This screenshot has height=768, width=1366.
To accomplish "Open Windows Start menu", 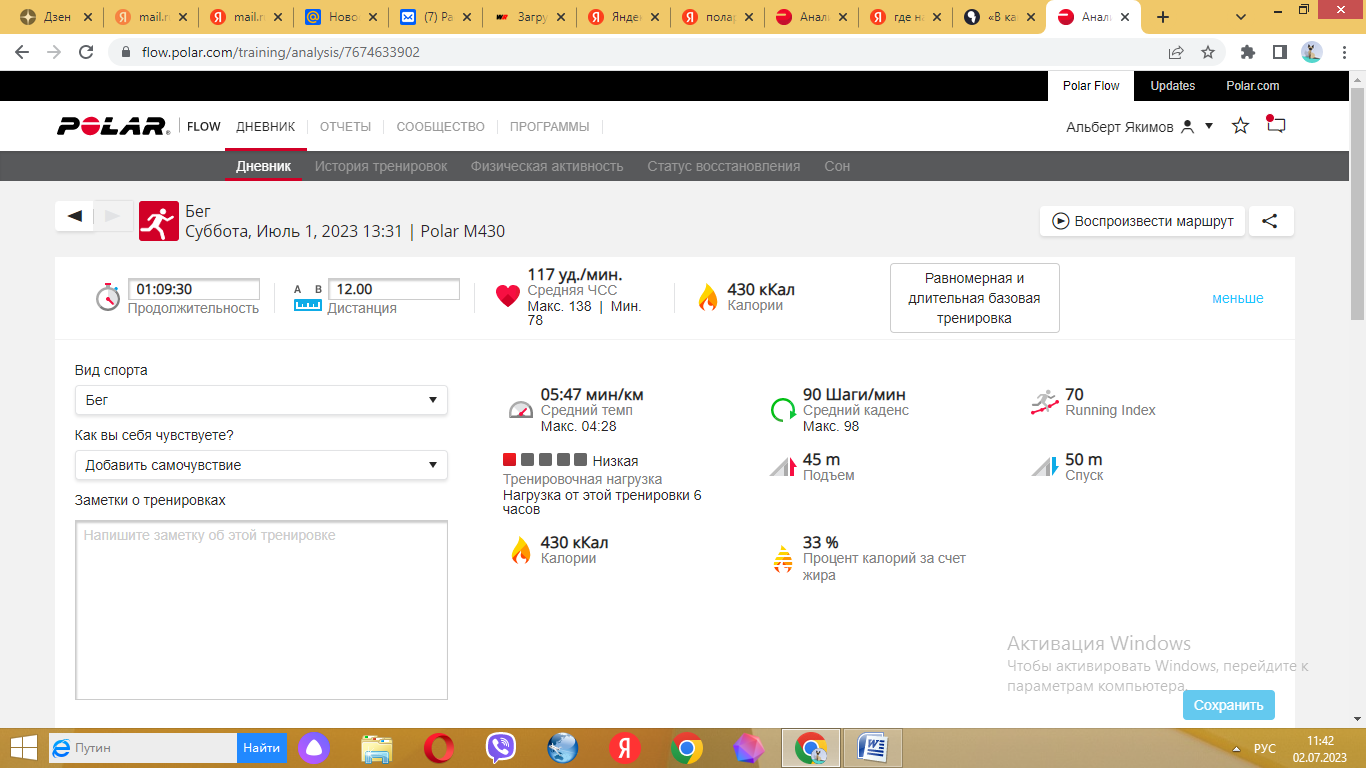I will point(24,747).
